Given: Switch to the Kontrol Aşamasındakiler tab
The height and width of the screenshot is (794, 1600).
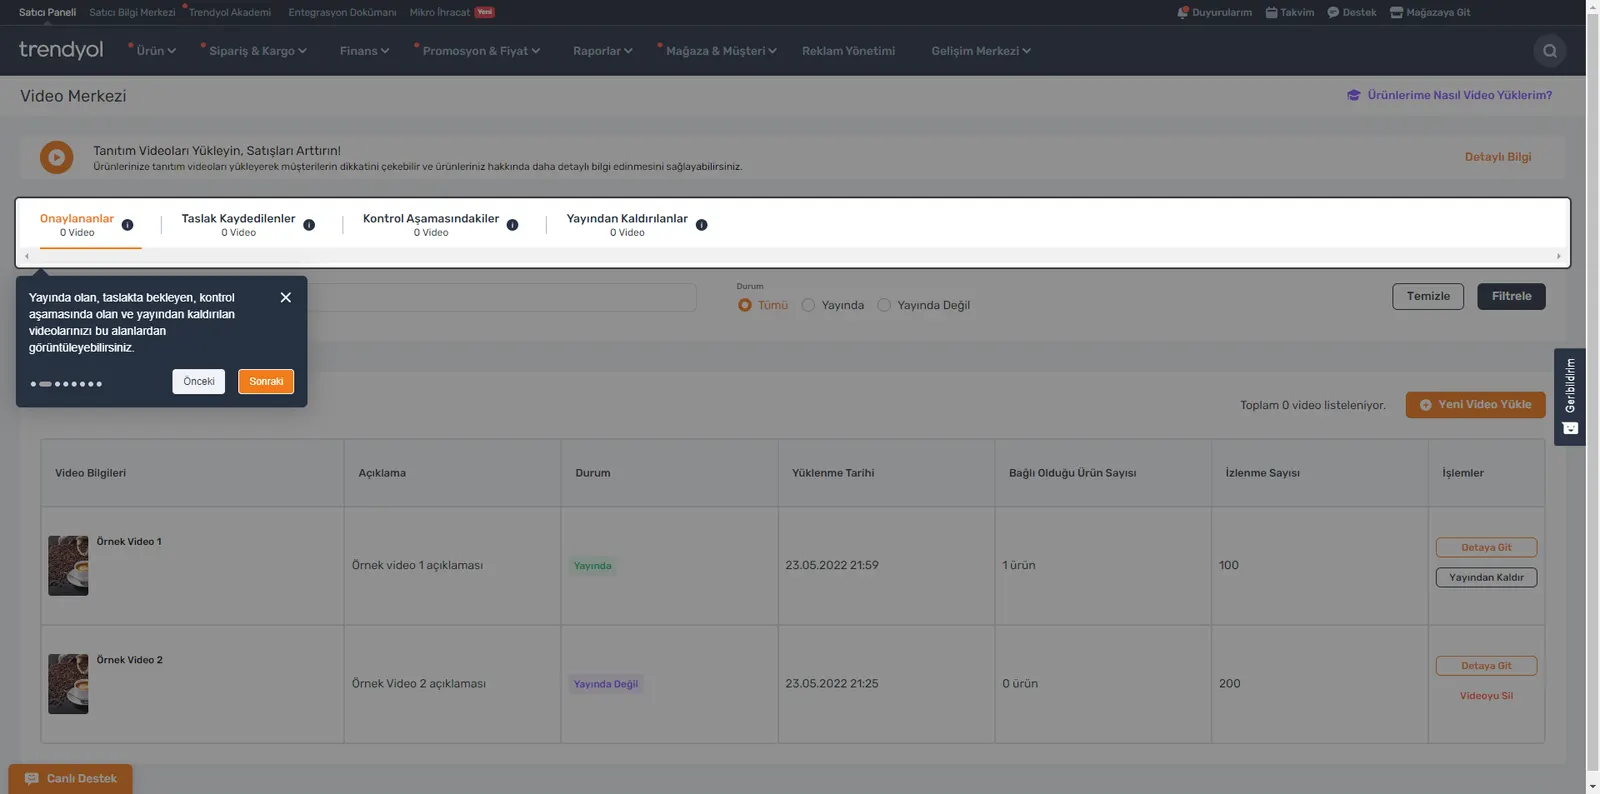Looking at the screenshot, I should coord(431,225).
